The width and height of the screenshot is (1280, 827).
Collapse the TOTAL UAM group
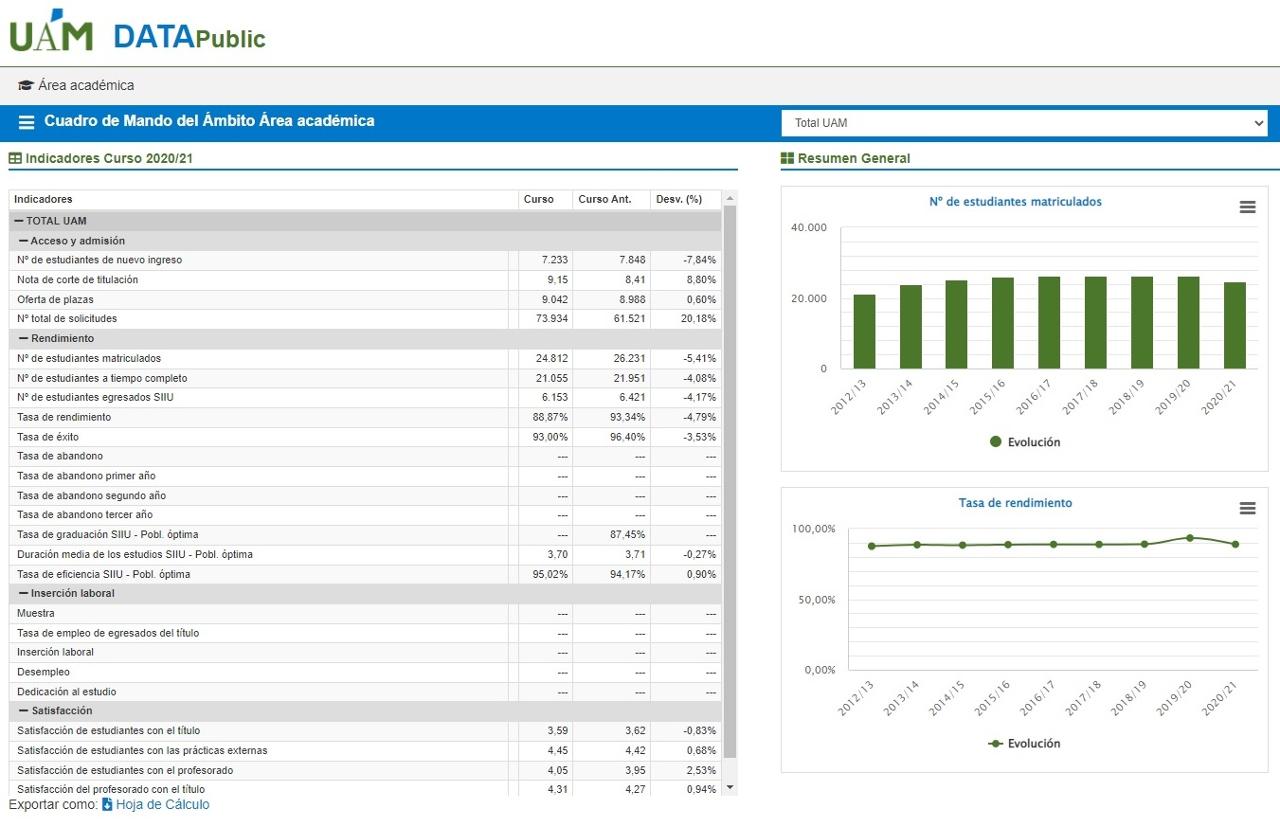point(19,221)
